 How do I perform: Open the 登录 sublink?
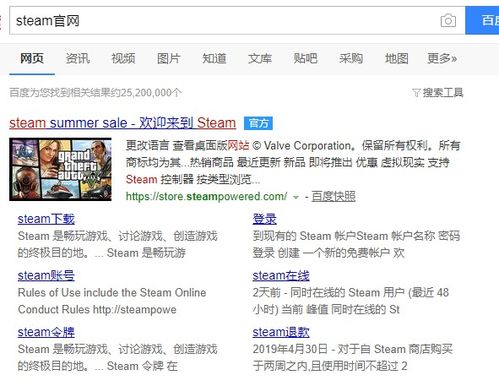point(265,219)
